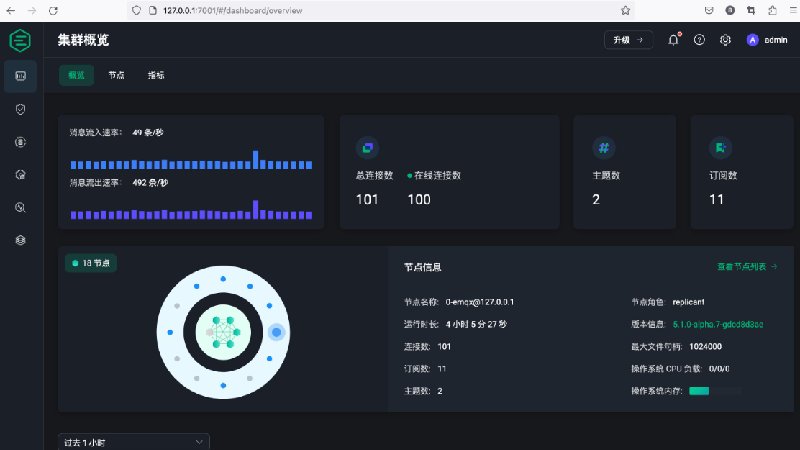
Task: Click the connections card icon
Action: [367, 148]
